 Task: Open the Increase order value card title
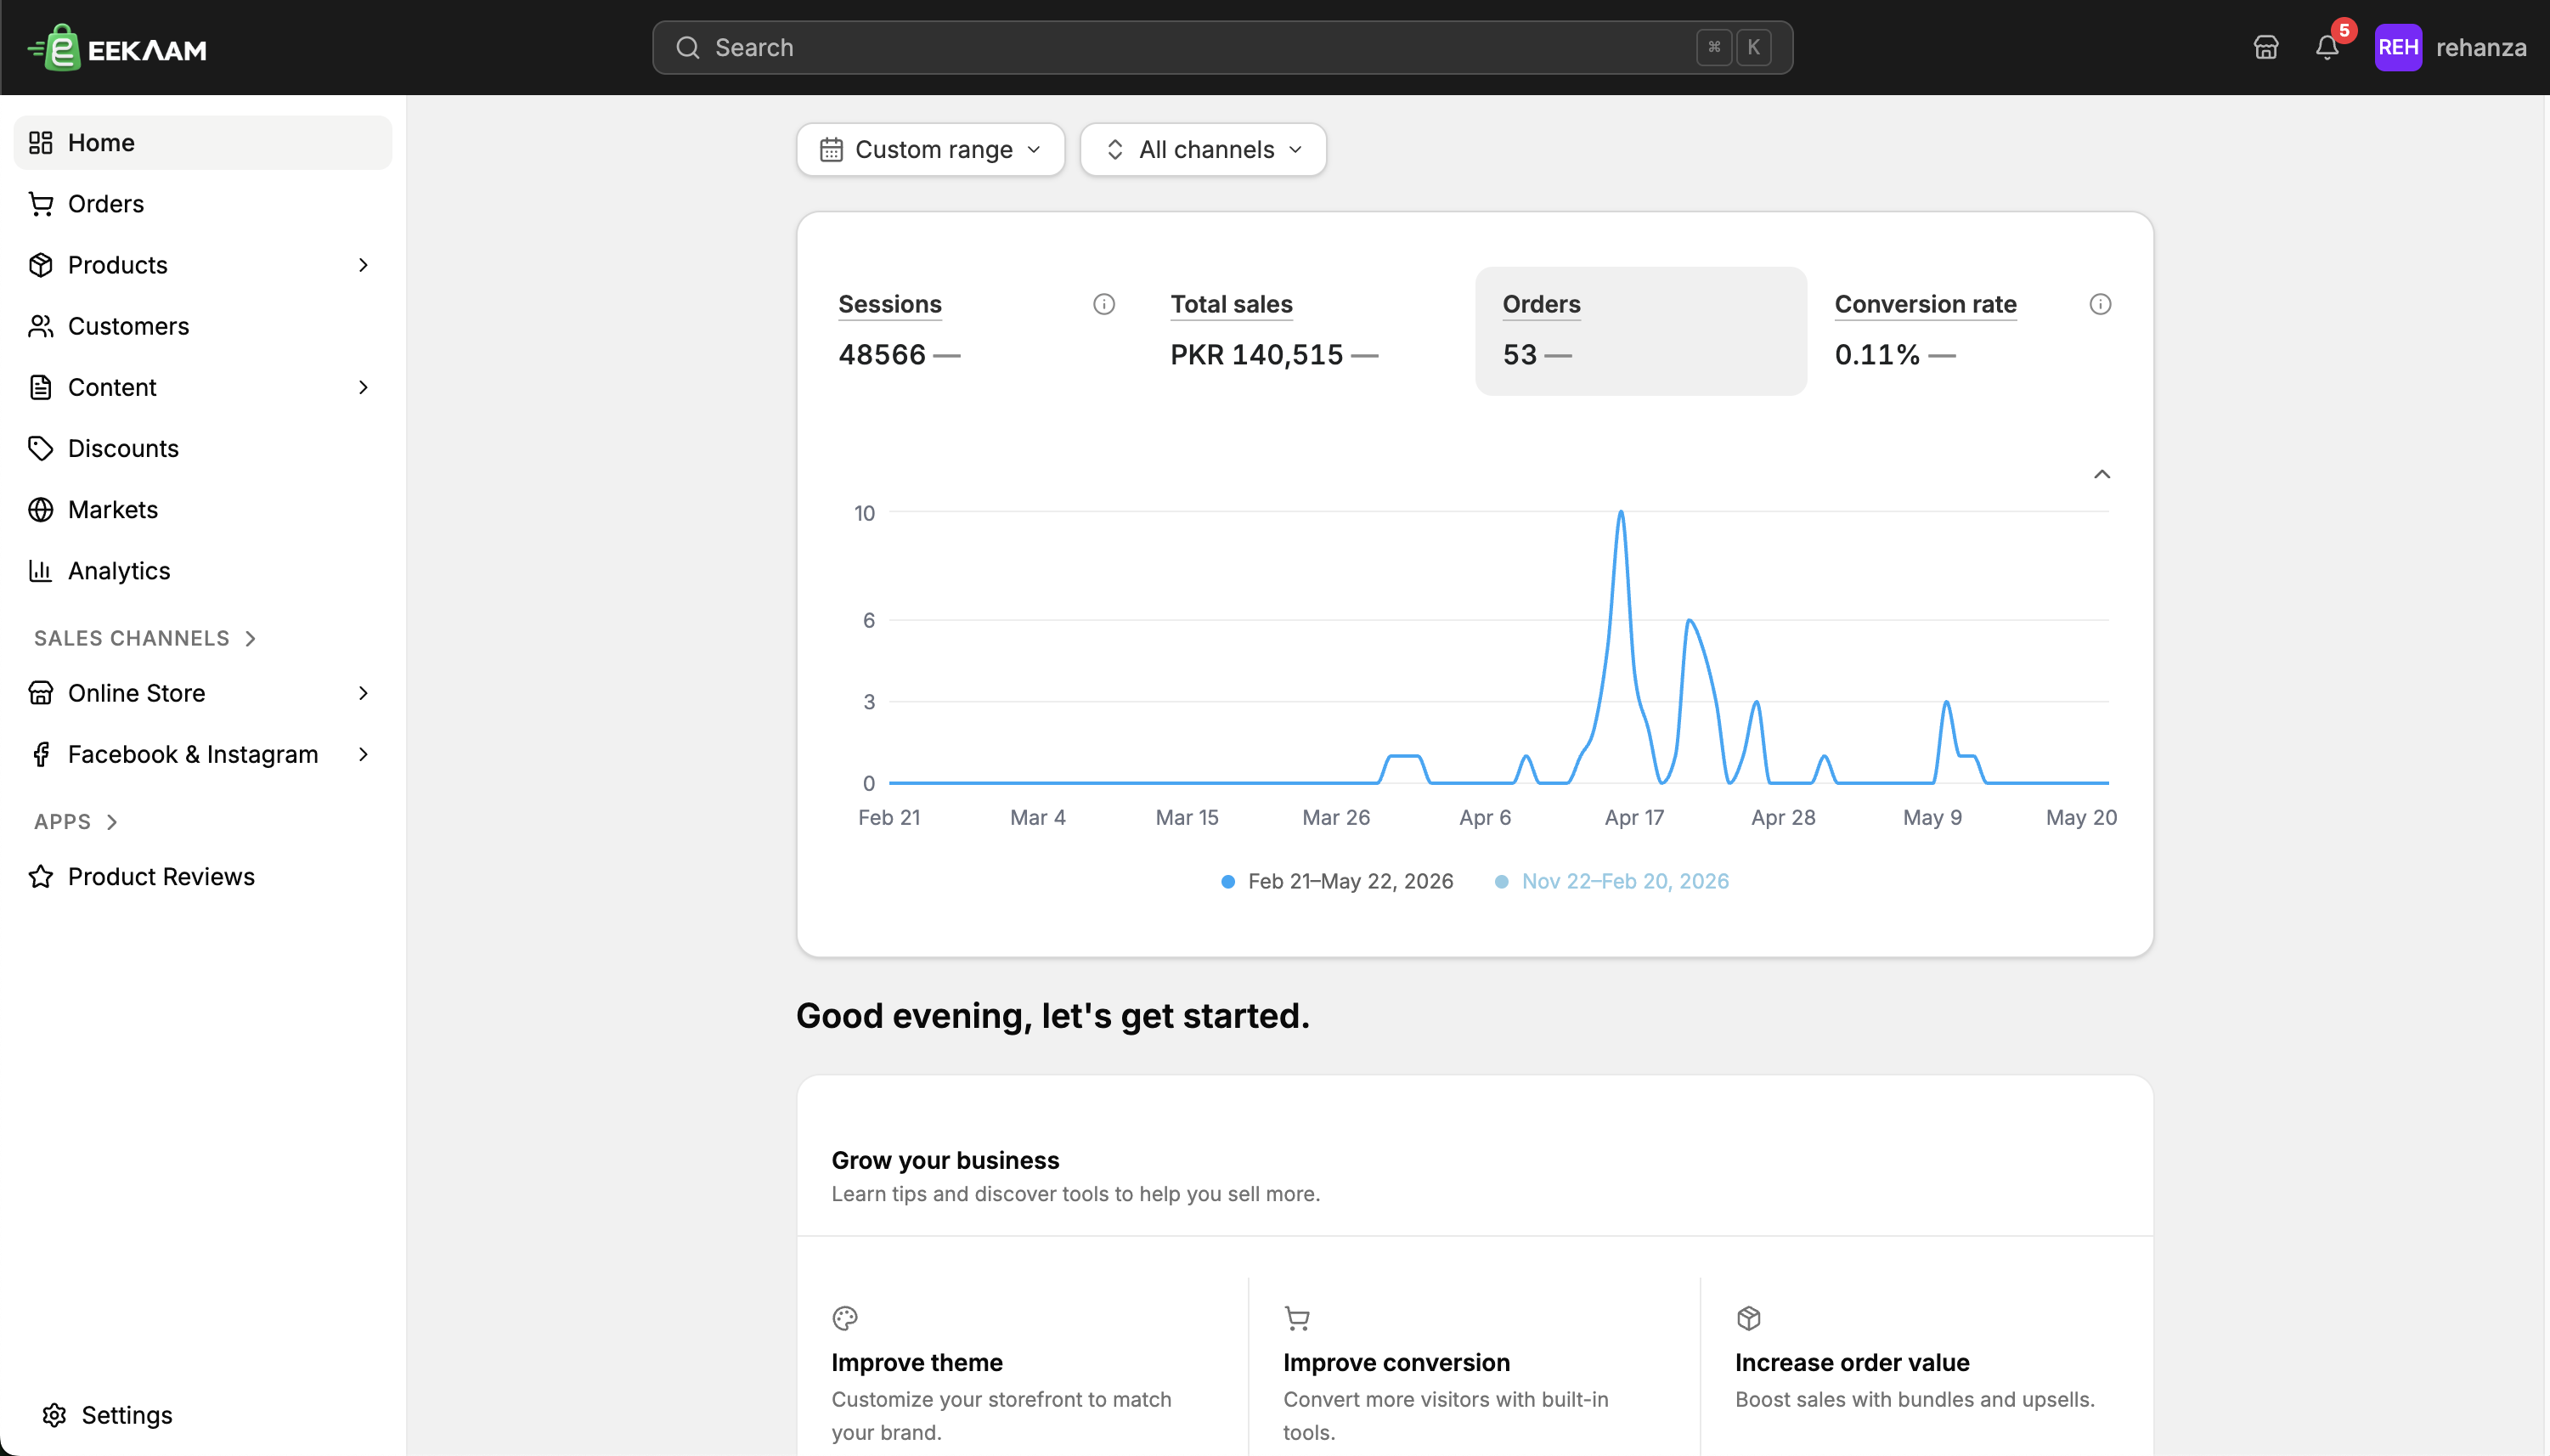coord(1852,1362)
